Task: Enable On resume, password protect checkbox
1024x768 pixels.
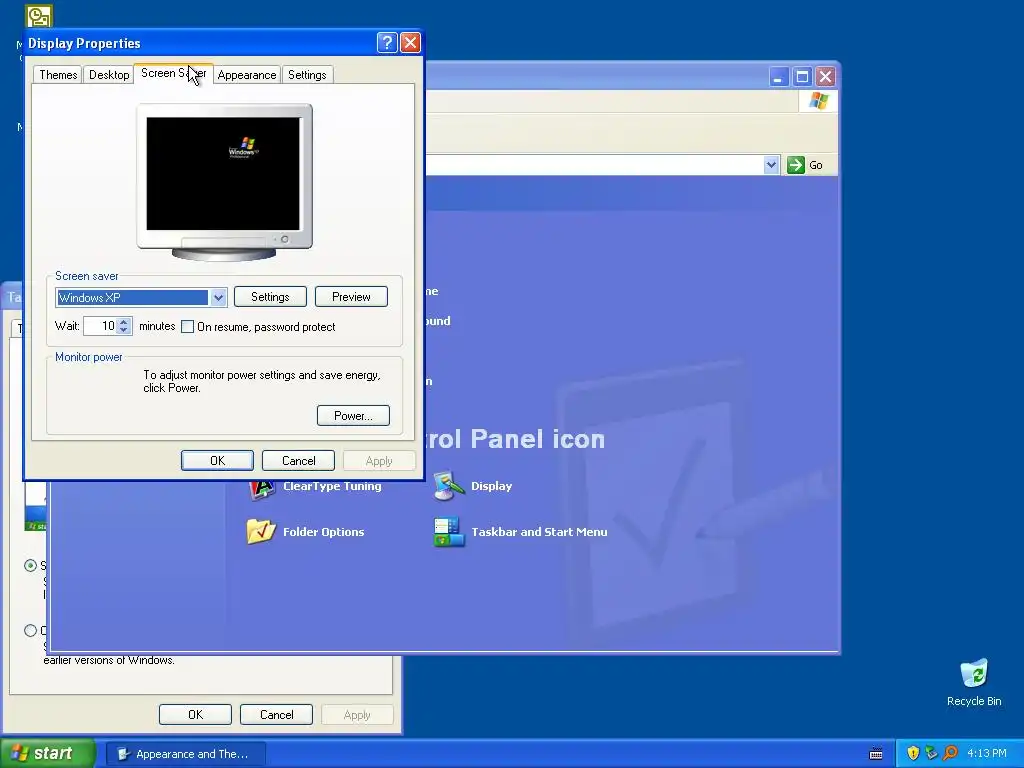Action: click(187, 327)
